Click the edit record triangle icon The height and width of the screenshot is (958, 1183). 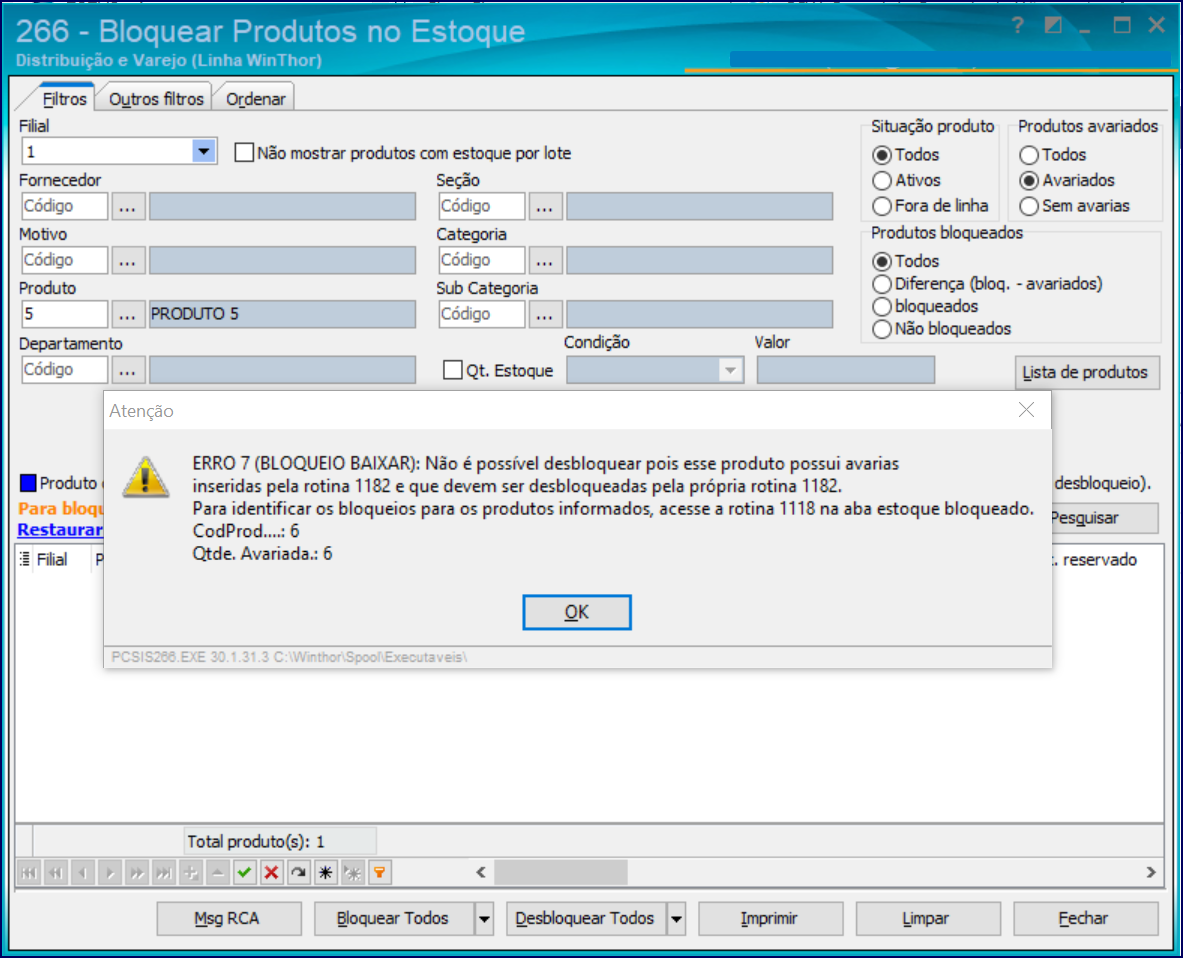[218, 873]
